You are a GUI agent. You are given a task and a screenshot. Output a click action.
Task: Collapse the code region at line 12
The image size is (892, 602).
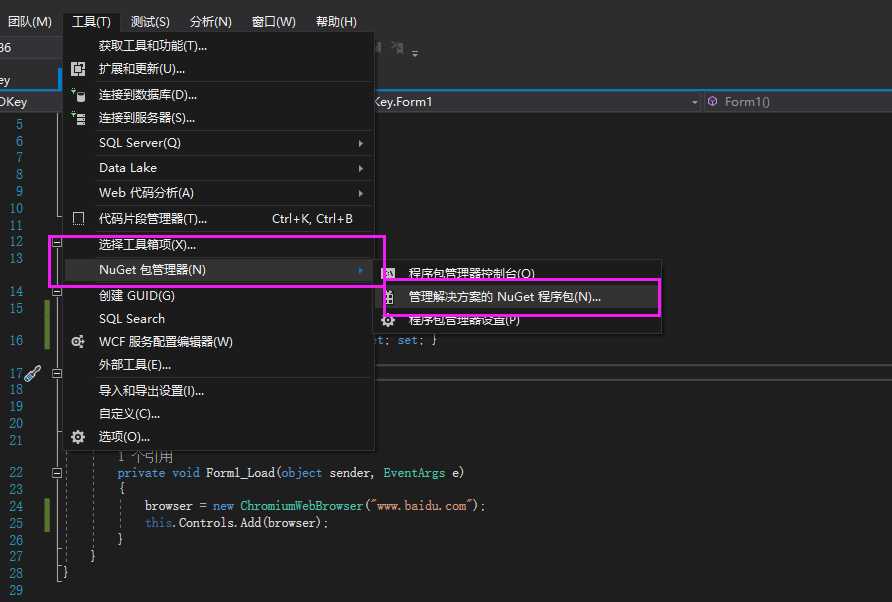[x=57, y=243]
